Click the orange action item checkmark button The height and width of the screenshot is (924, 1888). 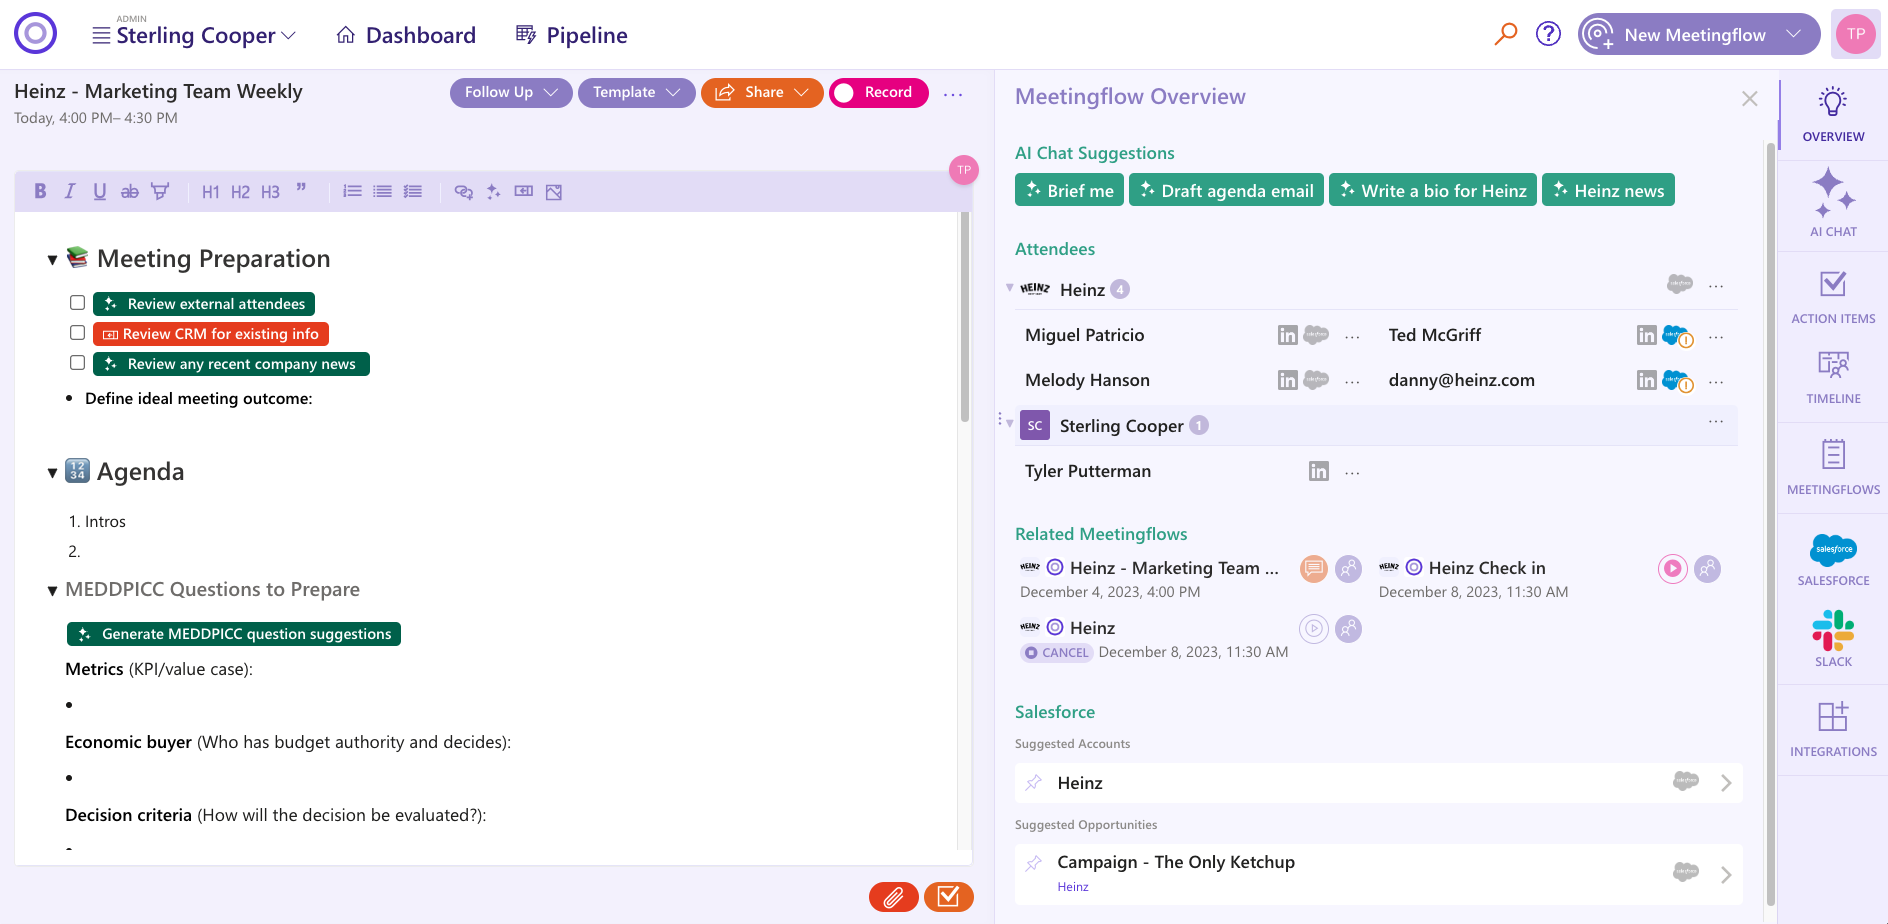pos(948,897)
